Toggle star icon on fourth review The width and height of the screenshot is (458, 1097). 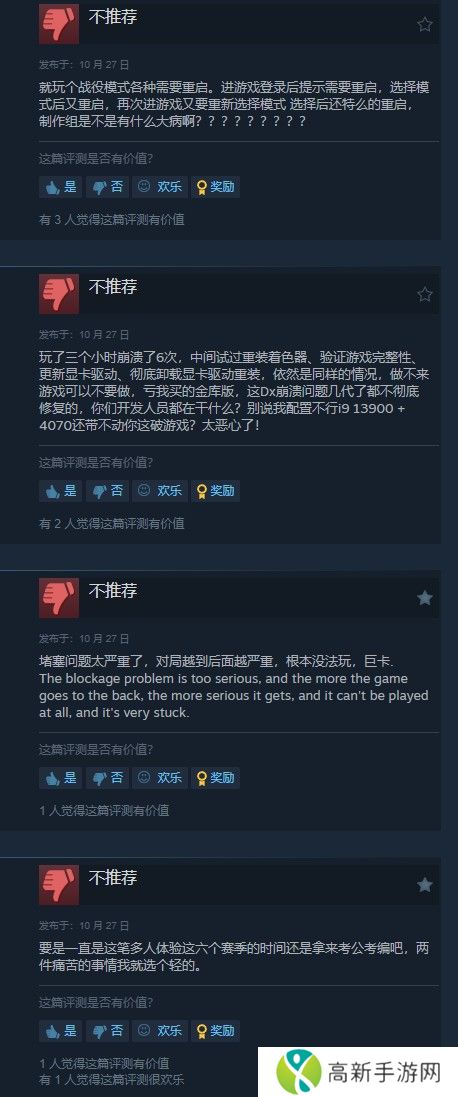(424, 885)
